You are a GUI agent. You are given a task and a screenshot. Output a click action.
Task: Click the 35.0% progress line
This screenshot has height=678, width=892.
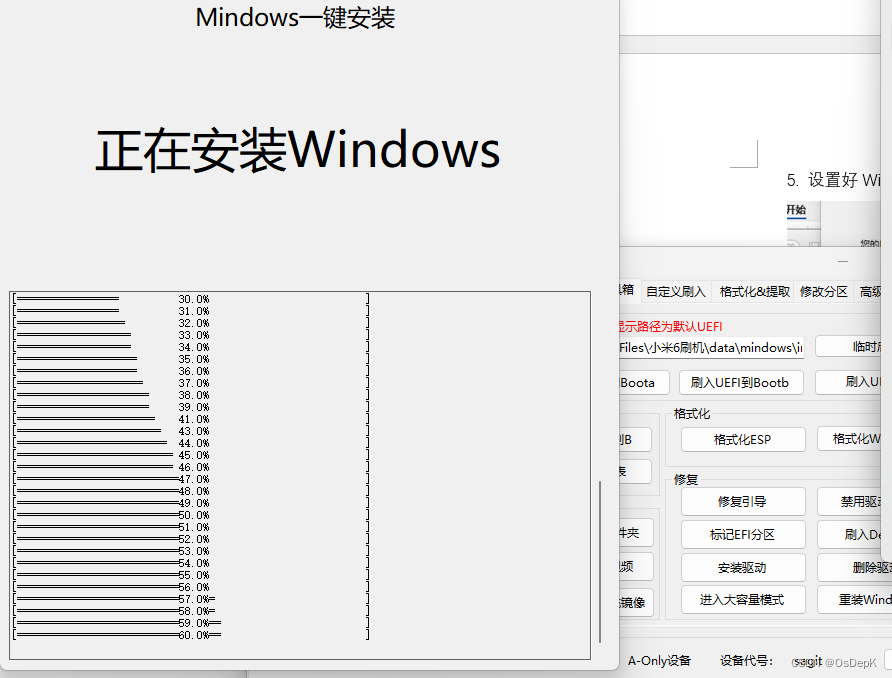[x=191, y=359]
